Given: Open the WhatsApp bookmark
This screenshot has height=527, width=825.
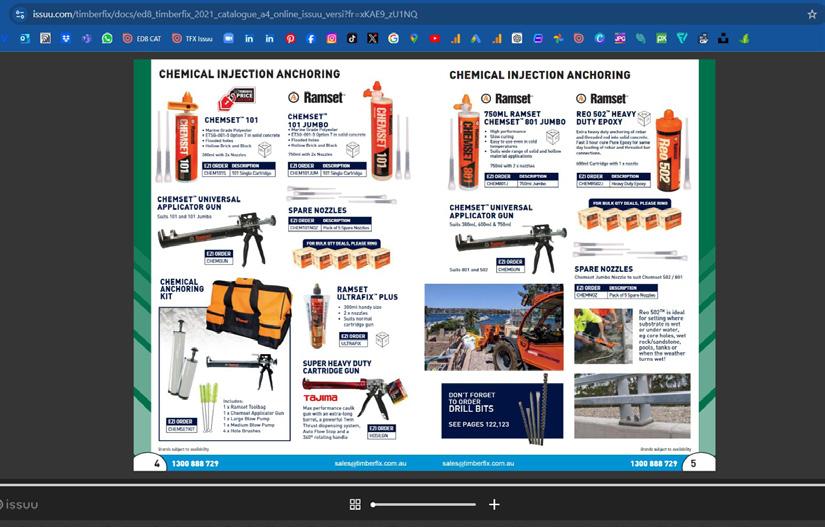Looking at the screenshot, I should tap(107, 38).
